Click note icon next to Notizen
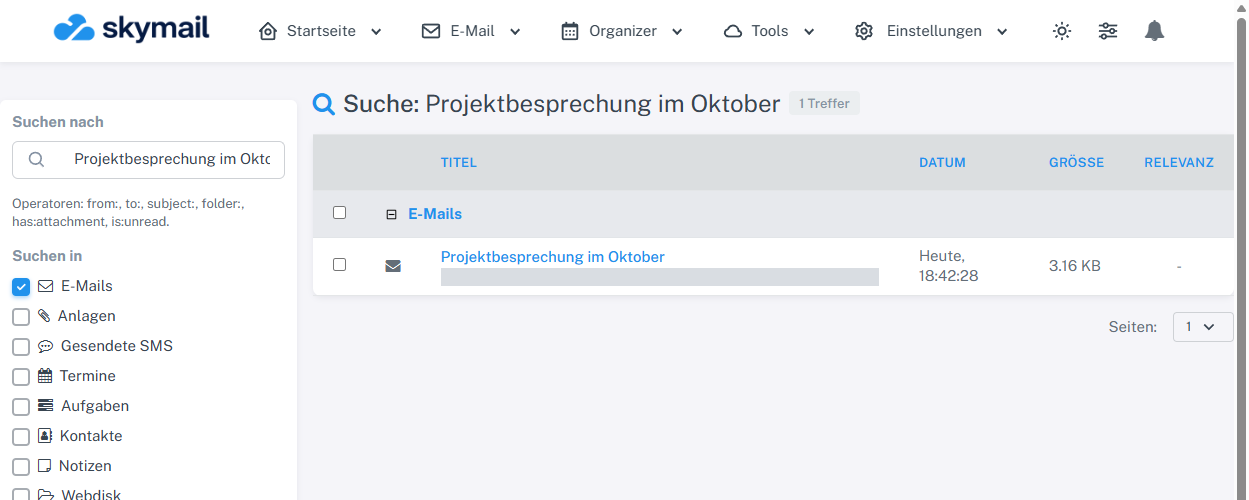Viewport: 1249px width, 500px height. tap(44, 466)
